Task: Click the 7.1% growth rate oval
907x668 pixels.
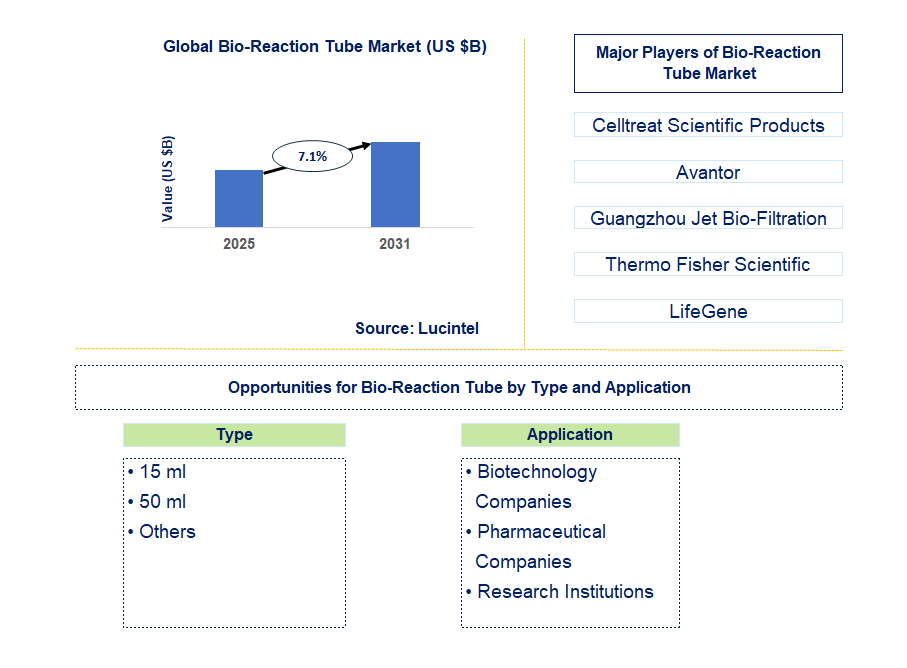Action: coord(312,156)
